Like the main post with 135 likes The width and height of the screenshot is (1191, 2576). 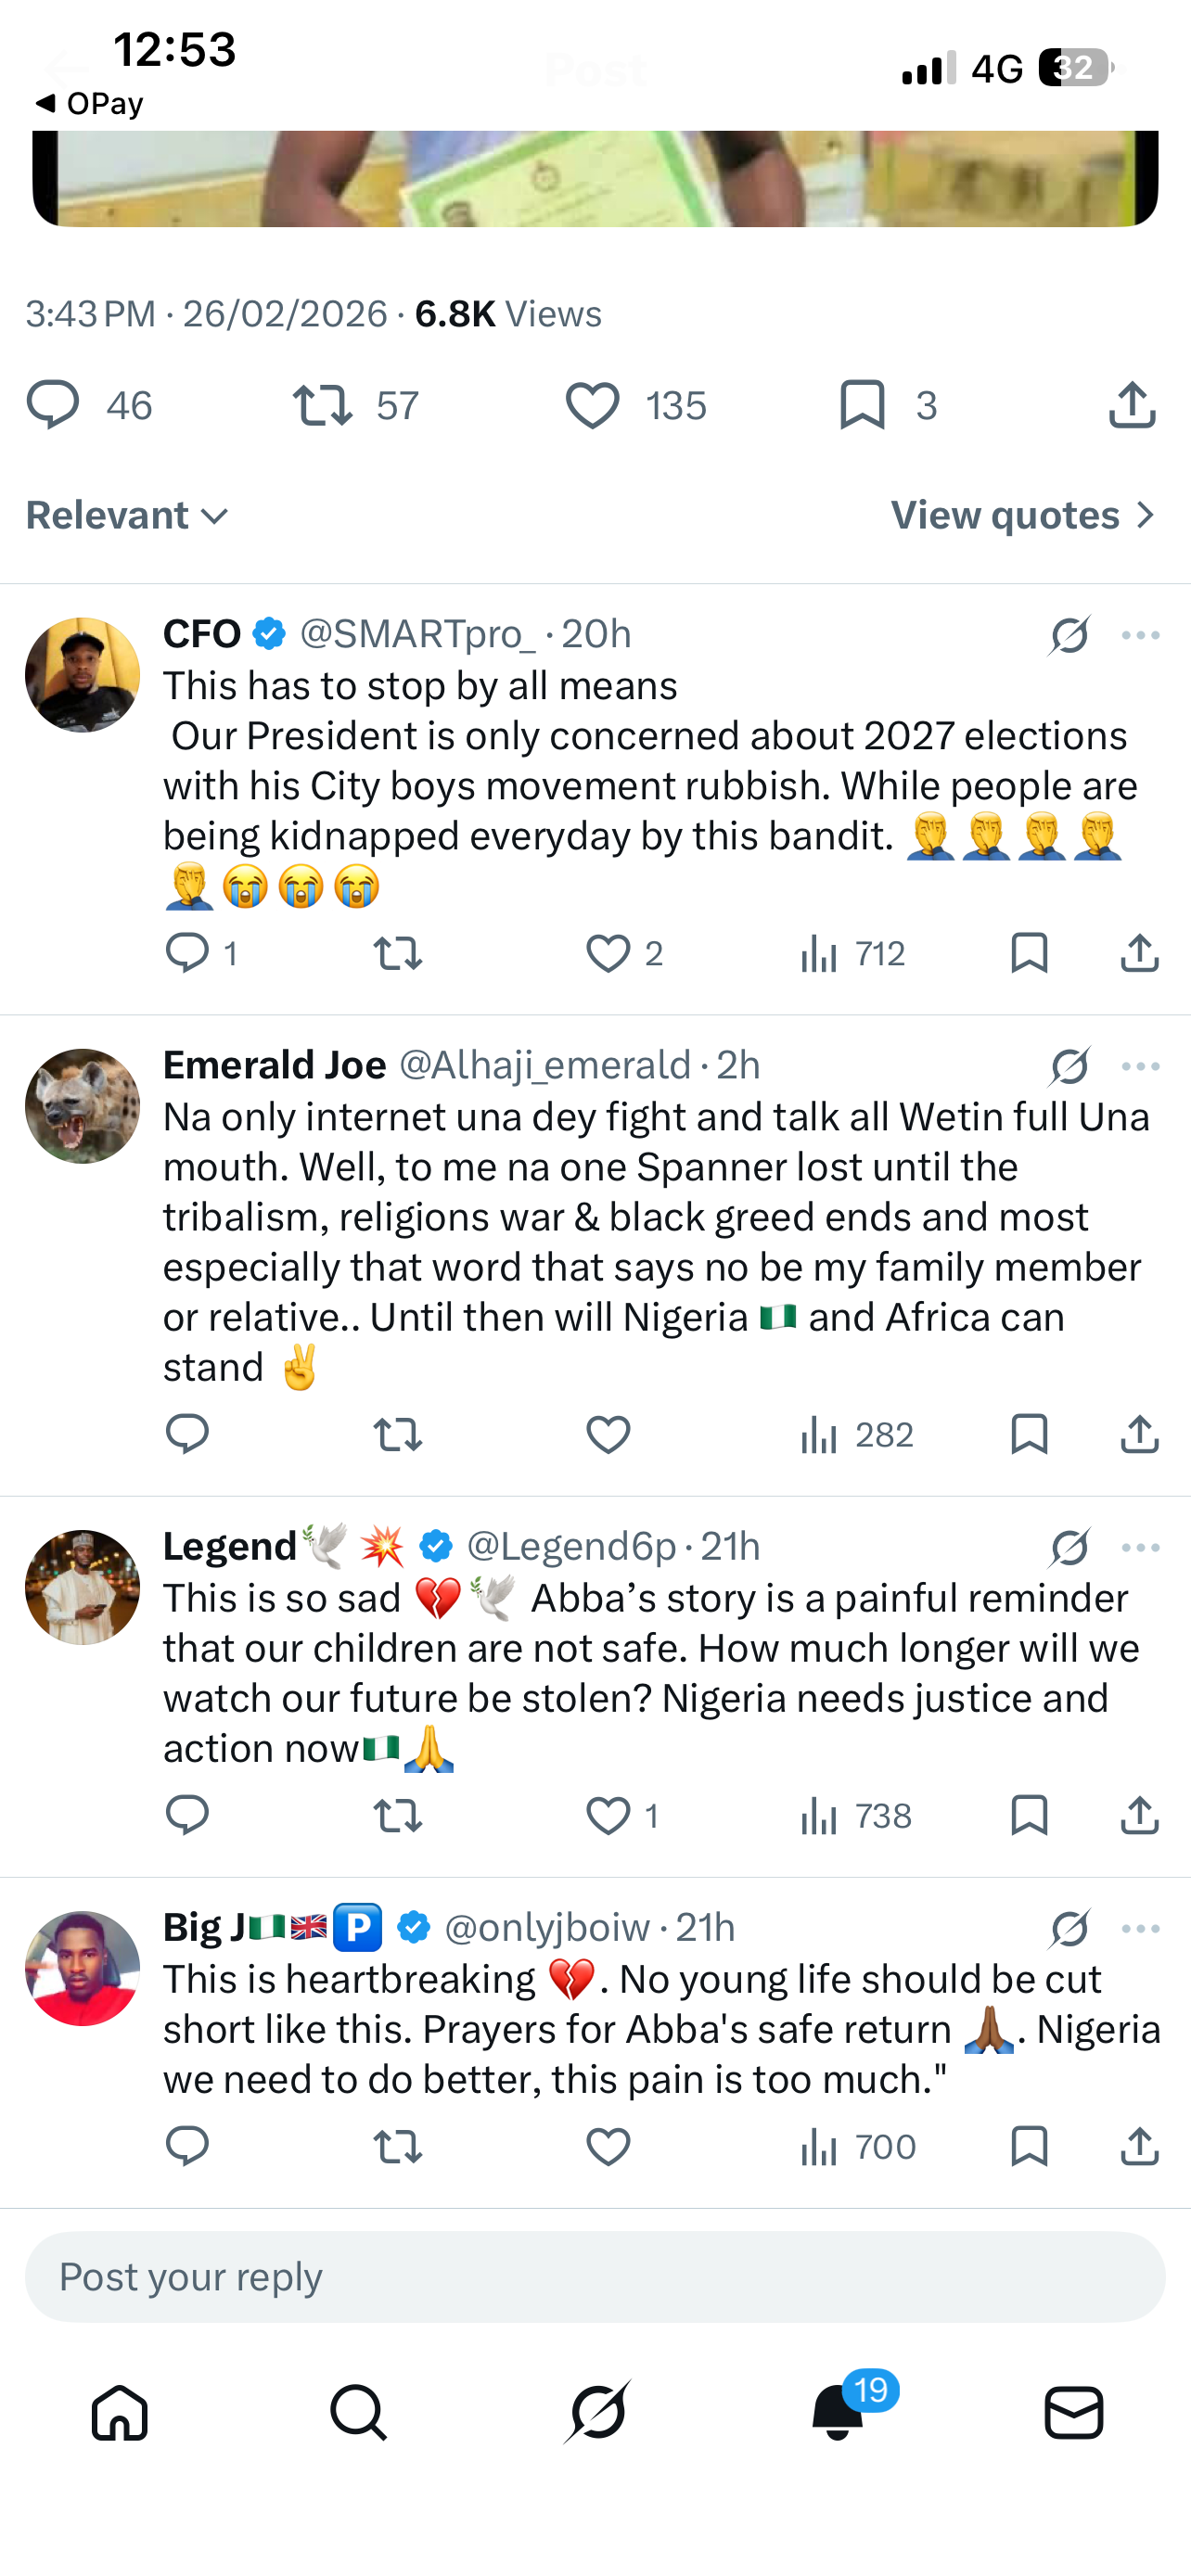tap(592, 405)
